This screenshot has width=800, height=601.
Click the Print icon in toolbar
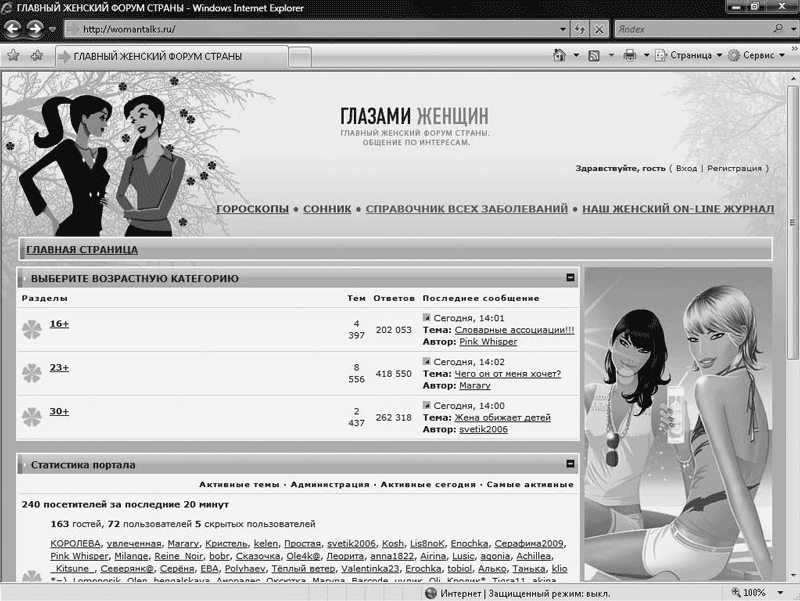click(630, 56)
